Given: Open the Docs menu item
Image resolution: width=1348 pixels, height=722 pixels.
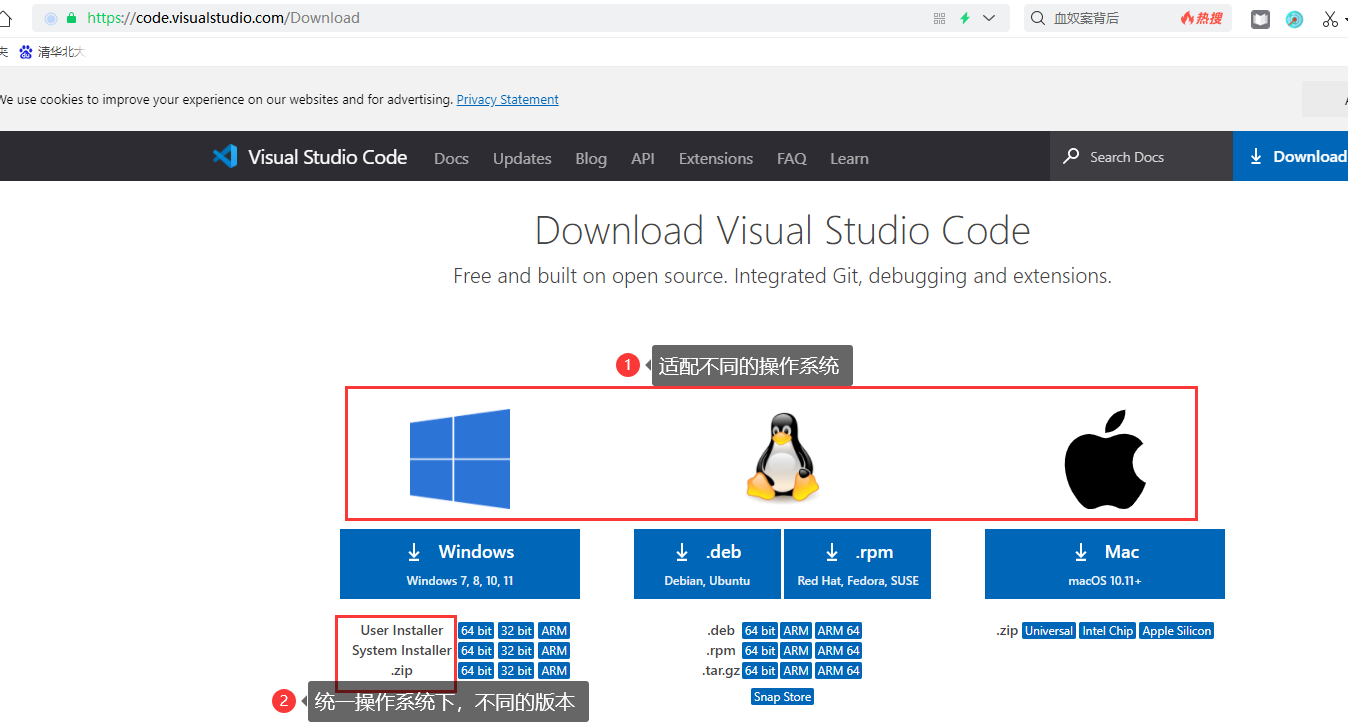Looking at the screenshot, I should [451, 158].
